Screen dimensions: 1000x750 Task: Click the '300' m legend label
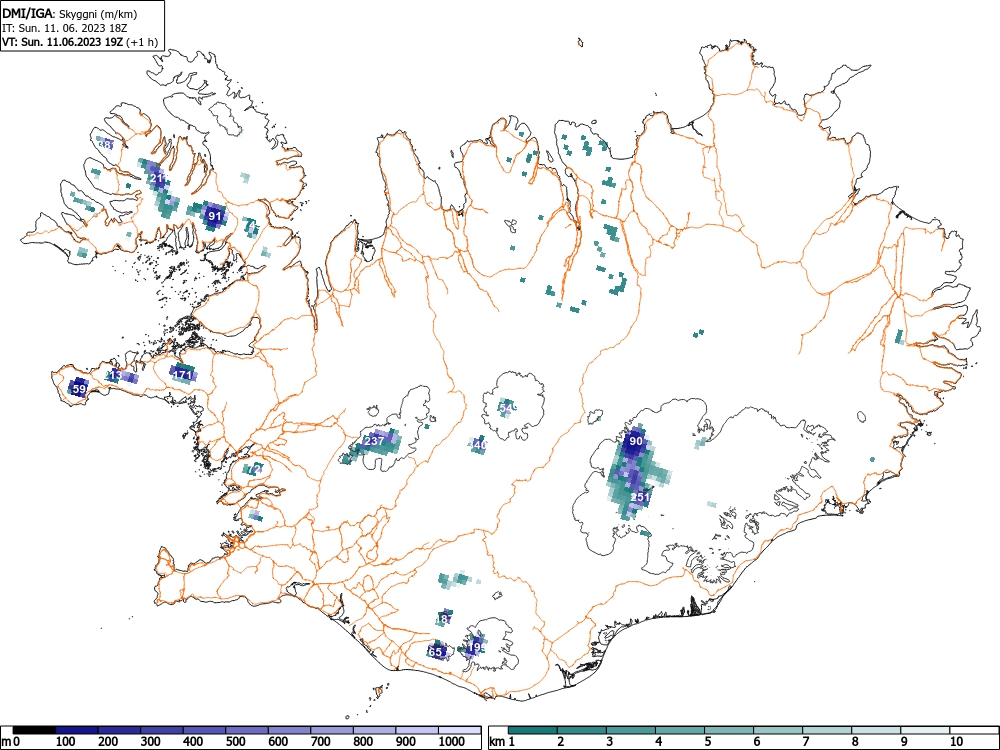pyautogui.click(x=151, y=741)
